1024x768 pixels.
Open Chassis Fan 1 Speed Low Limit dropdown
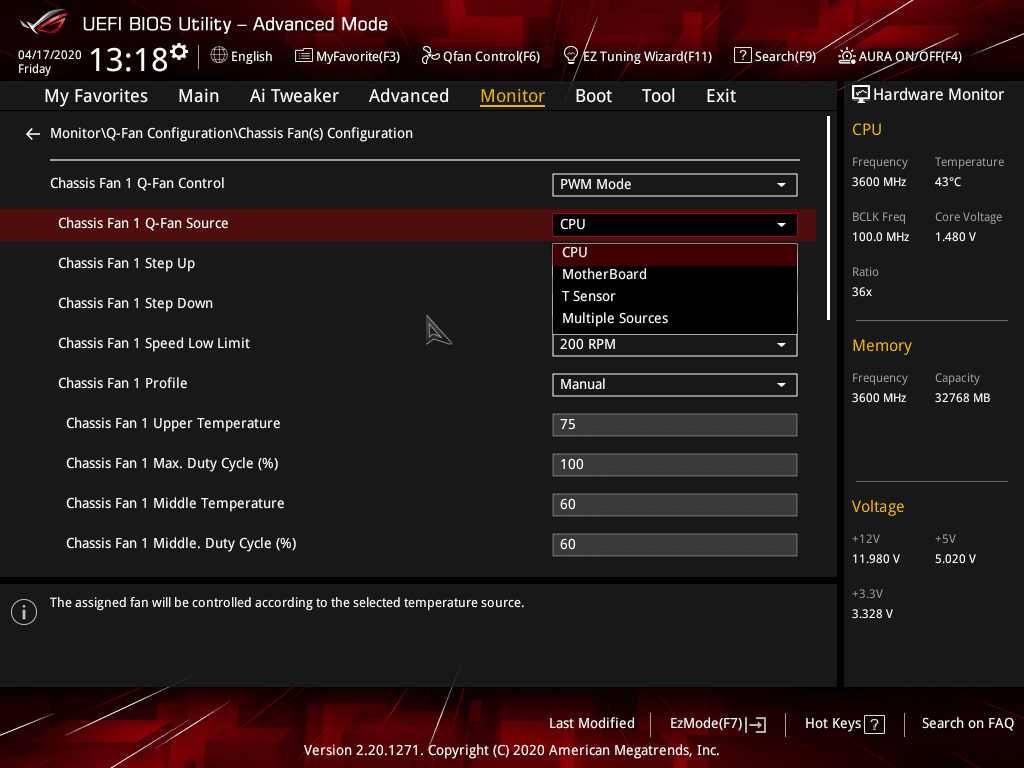point(675,345)
